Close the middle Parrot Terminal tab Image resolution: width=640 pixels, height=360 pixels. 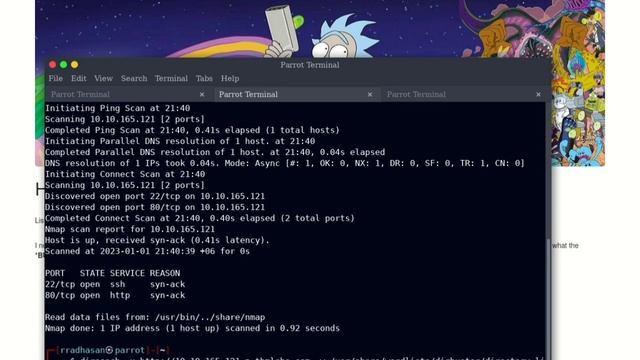coord(370,95)
